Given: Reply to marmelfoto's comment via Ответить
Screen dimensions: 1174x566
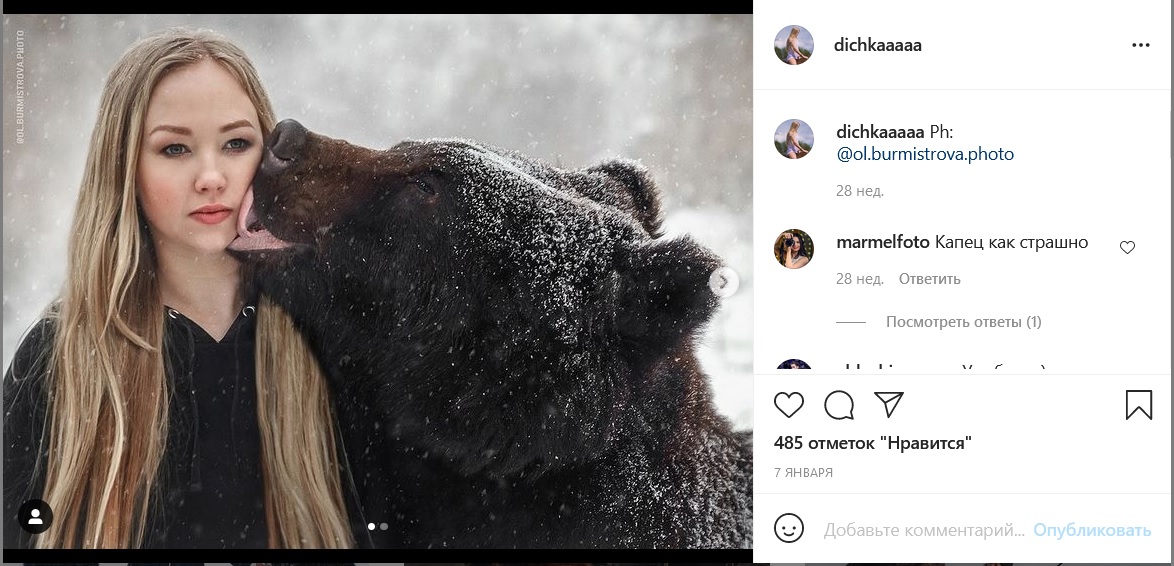Looking at the screenshot, I should tap(929, 279).
